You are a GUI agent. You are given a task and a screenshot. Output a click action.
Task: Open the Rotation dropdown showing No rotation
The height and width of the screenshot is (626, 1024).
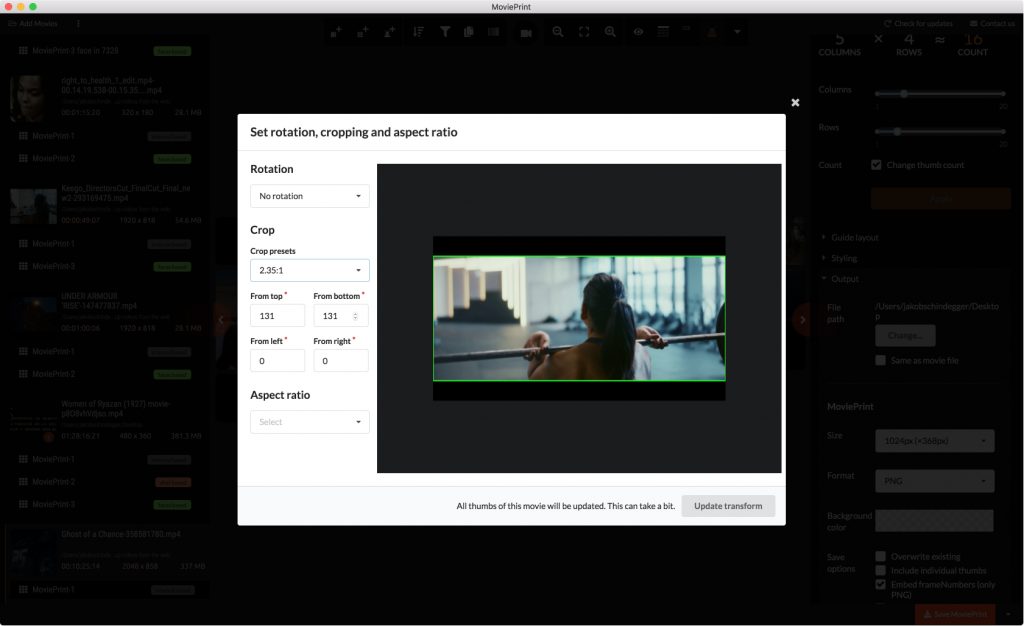[x=310, y=196]
